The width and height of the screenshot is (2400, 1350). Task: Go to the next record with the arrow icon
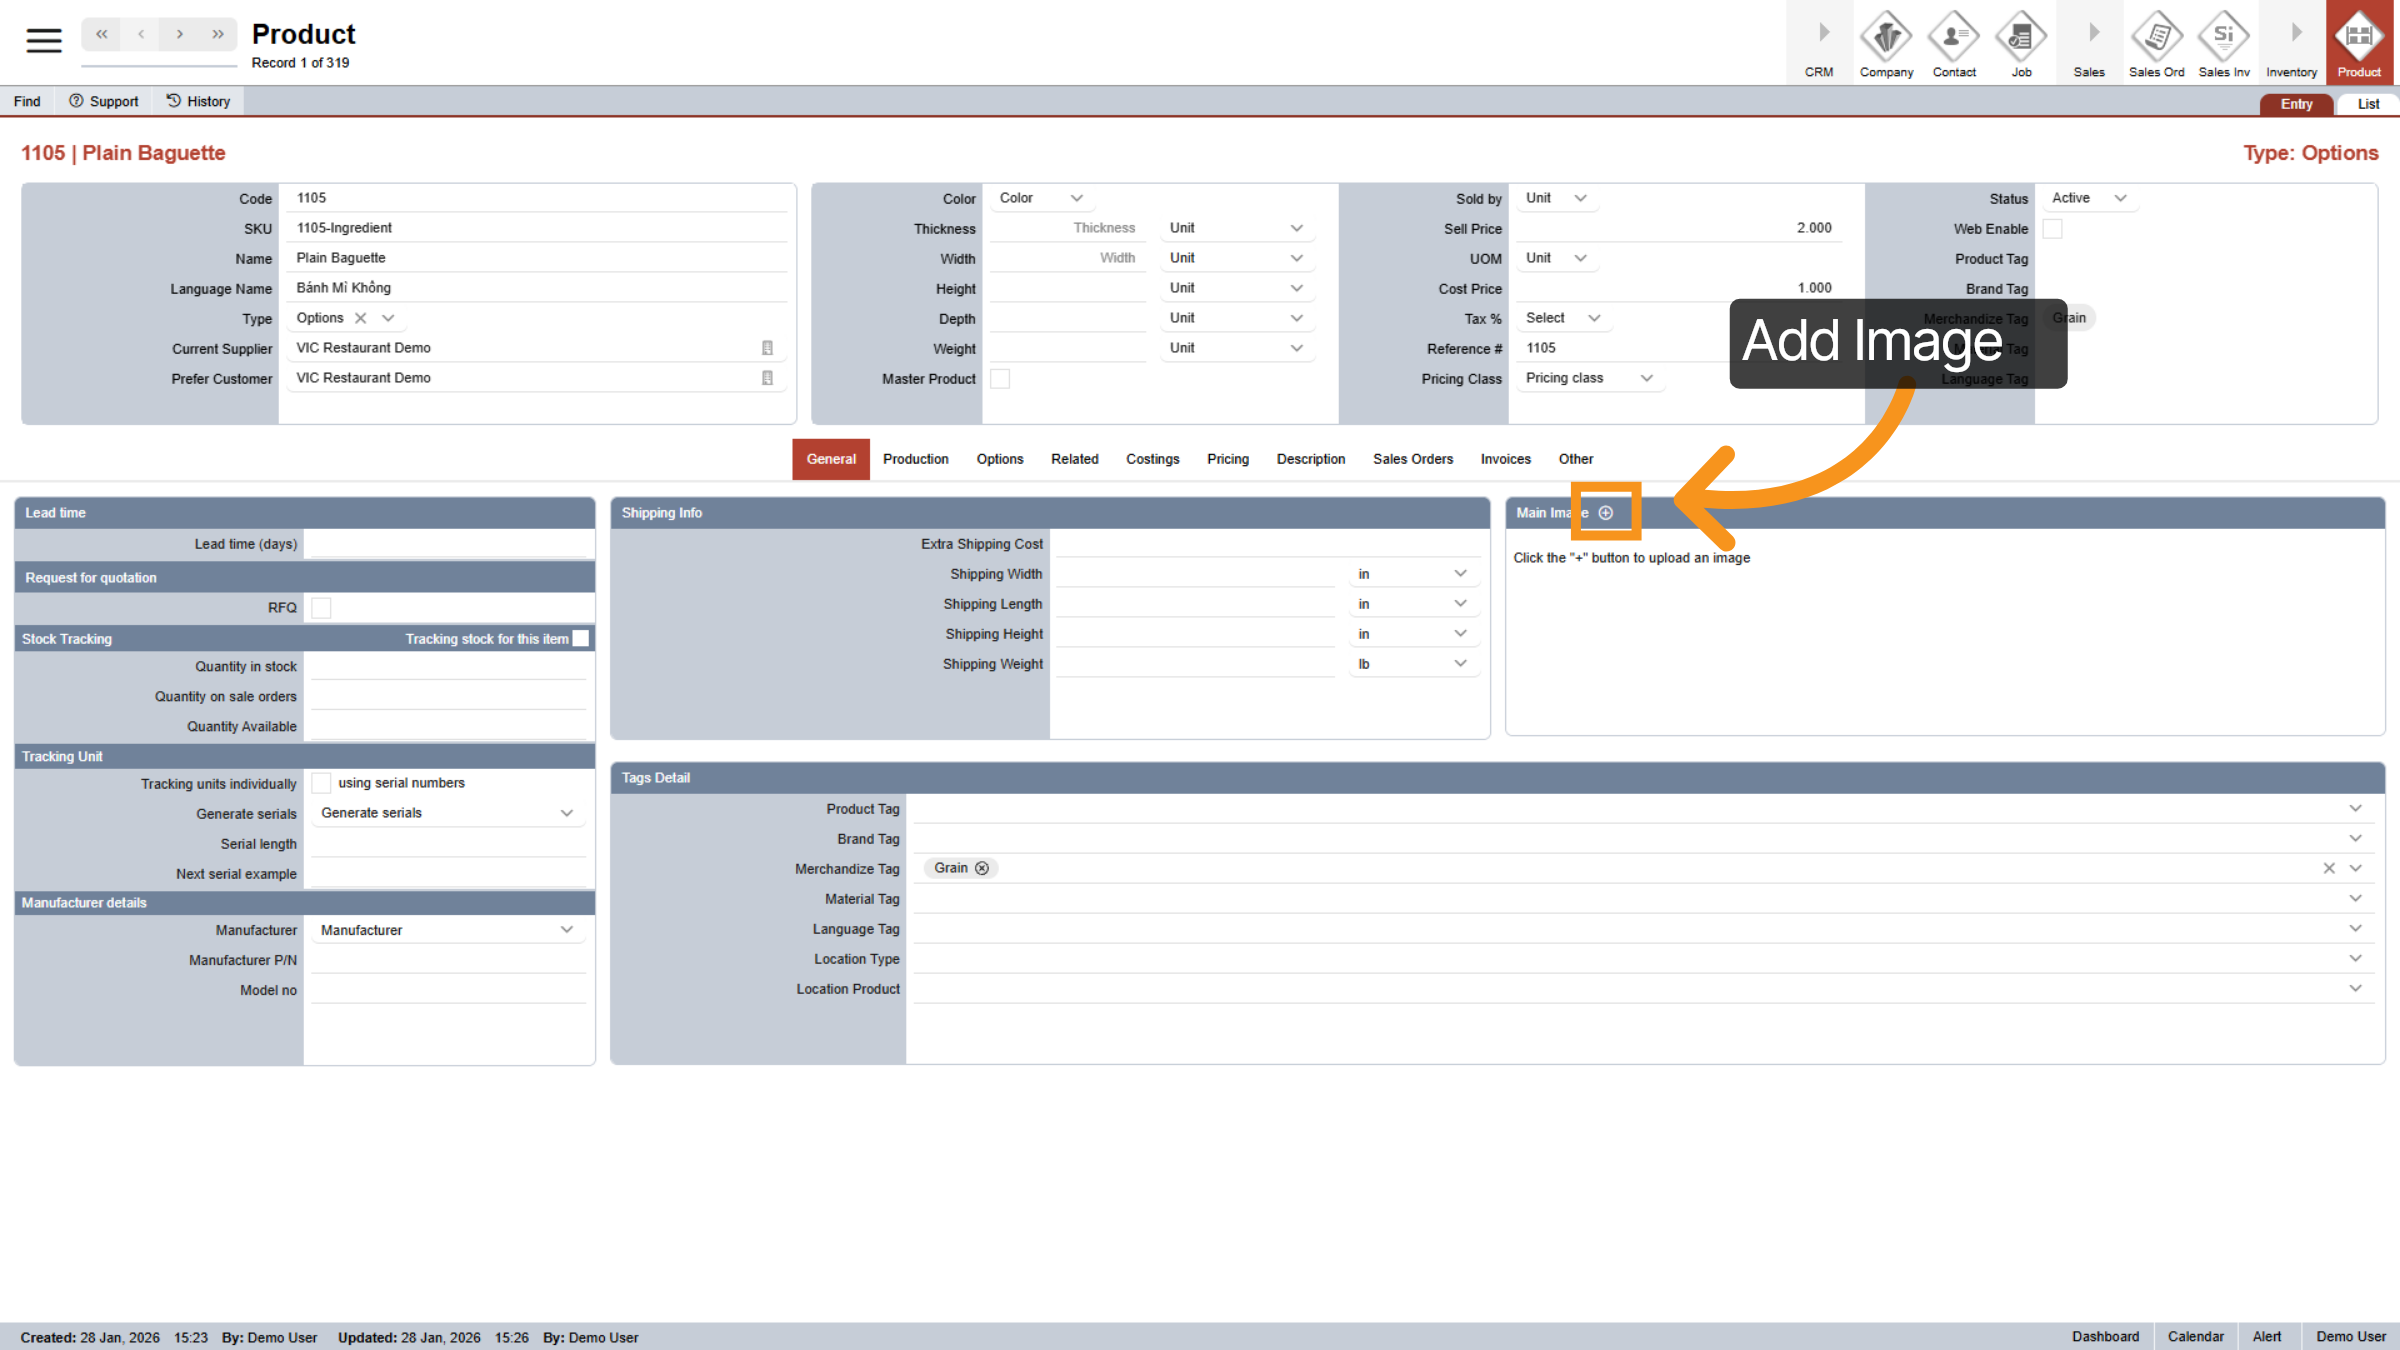click(180, 33)
